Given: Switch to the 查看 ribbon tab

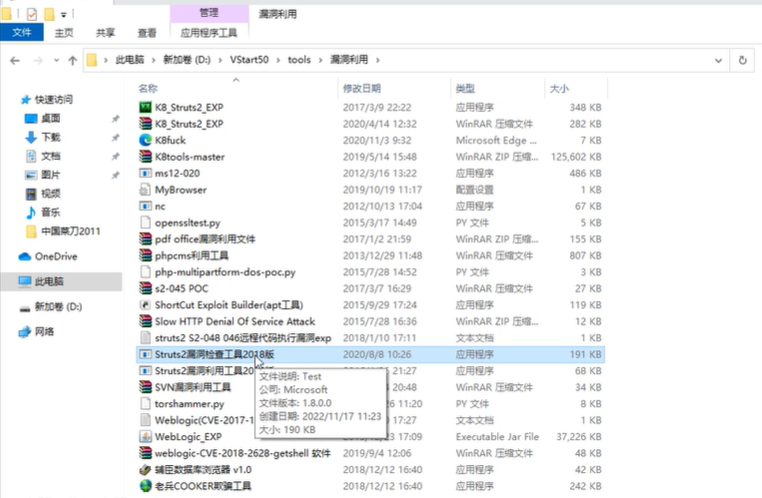Looking at the screenshot, I should (x=147, y=33).
